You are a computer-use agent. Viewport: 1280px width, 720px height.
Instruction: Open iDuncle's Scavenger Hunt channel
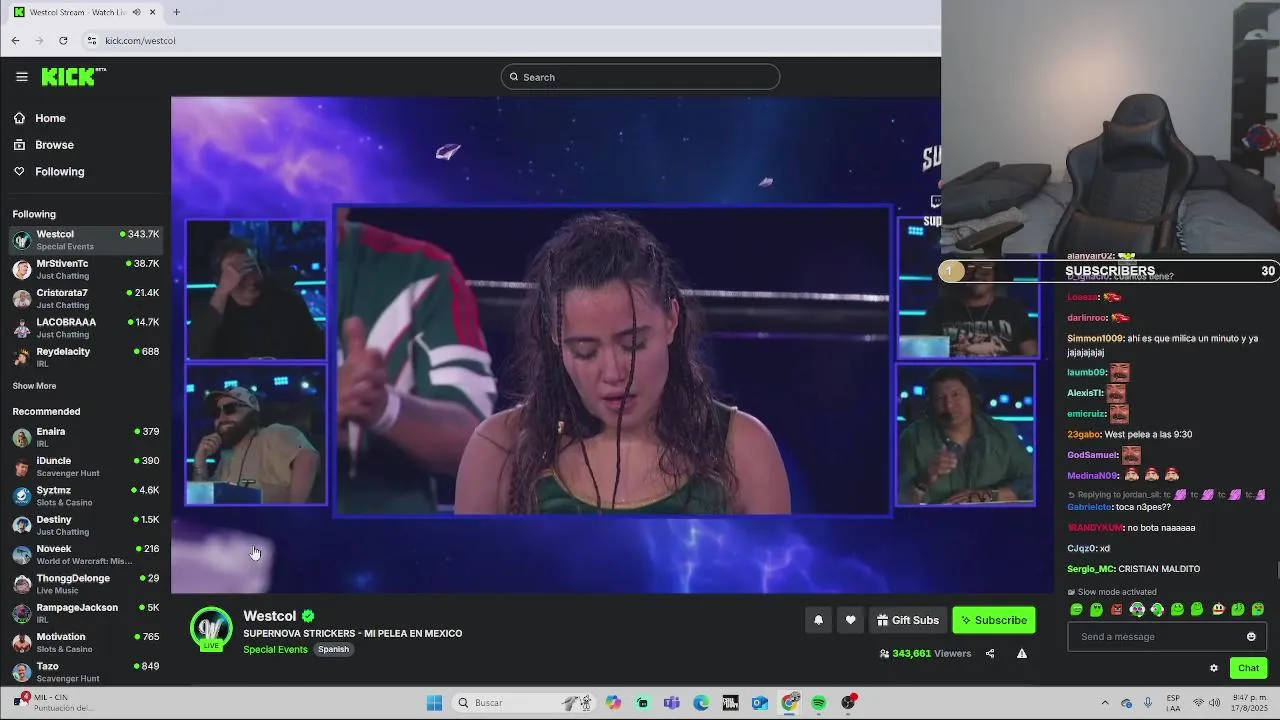point(85,467)
